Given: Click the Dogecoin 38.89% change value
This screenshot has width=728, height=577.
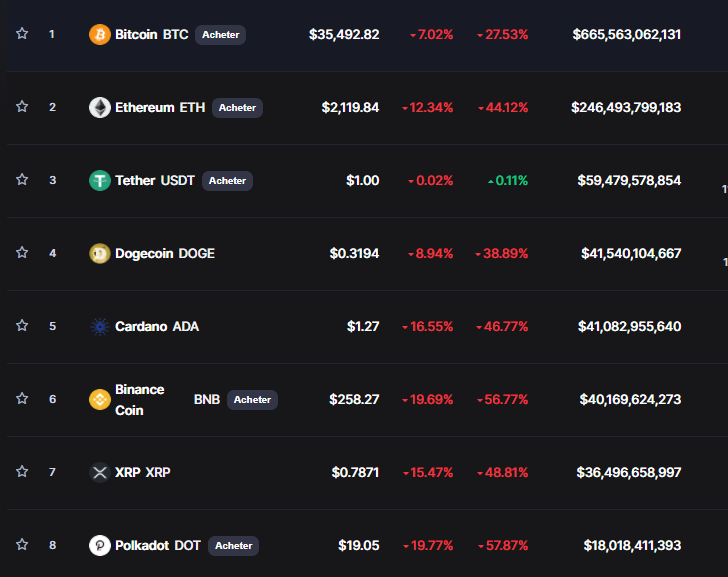Looking at the screenshot, I should coord(501,253).
